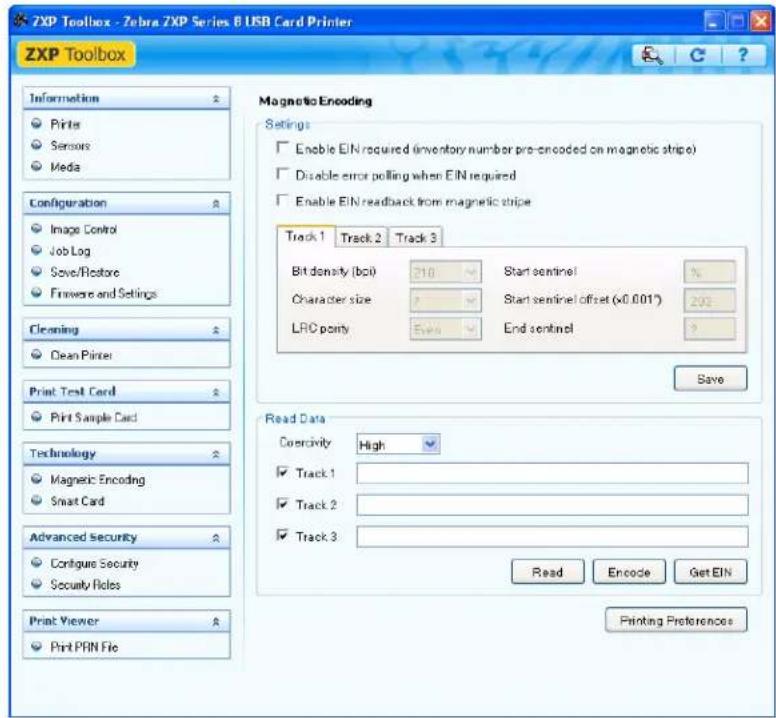Click the Get EIN button

710,572
